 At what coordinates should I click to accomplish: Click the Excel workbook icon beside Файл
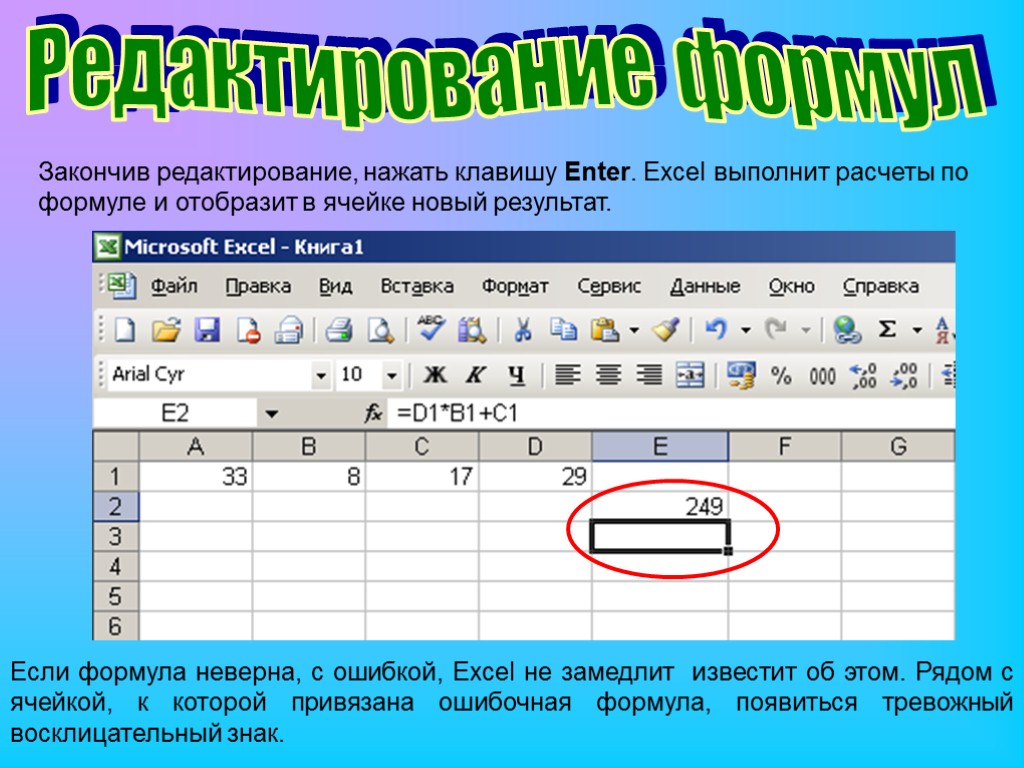121,285
